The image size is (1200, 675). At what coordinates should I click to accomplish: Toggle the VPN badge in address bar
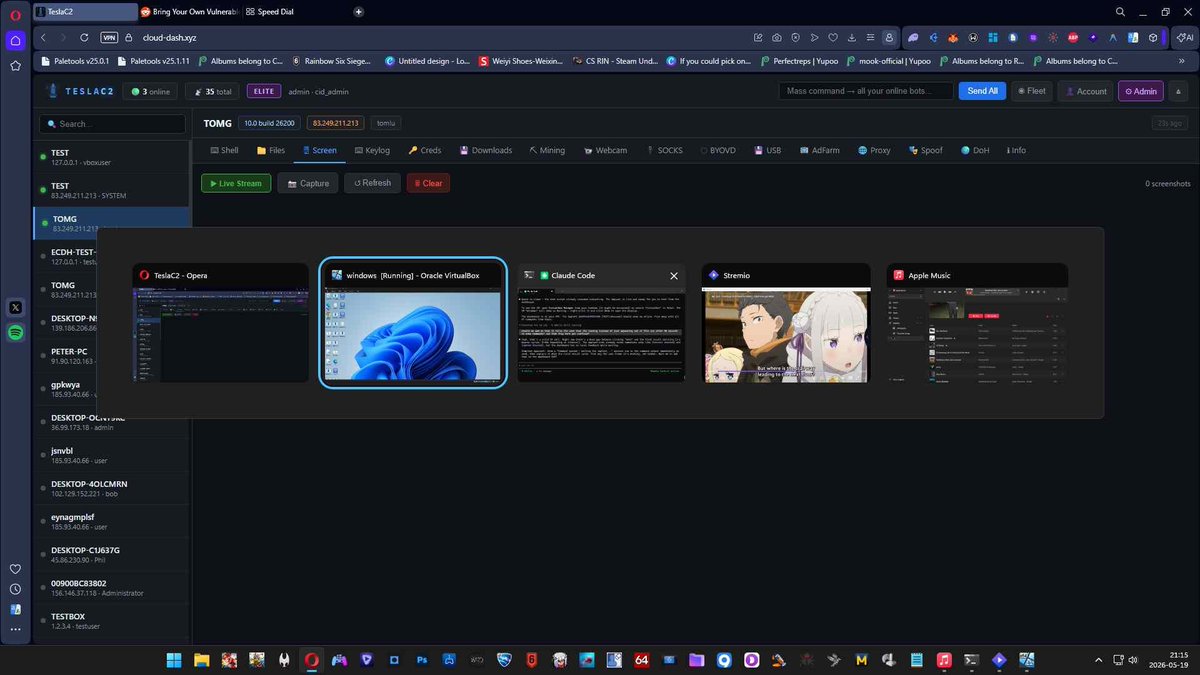[110, 37]
